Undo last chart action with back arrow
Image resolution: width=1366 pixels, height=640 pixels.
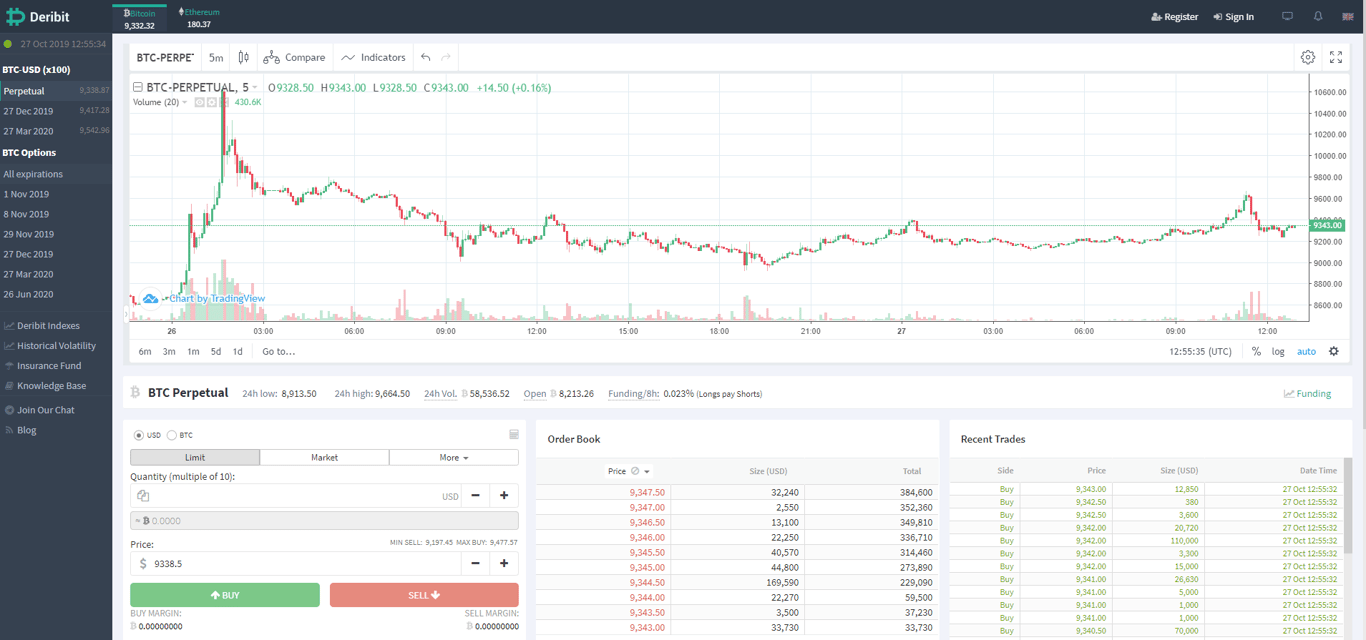point(424,57)
